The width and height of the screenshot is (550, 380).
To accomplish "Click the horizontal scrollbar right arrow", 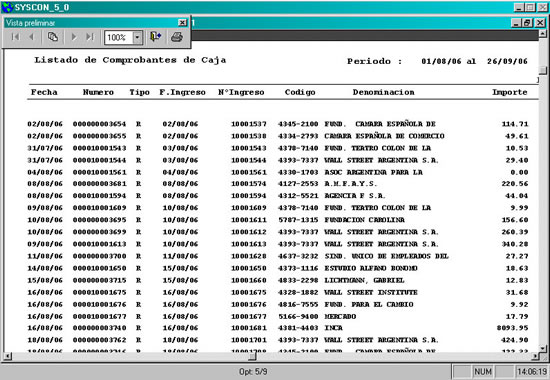I will 535,356.
